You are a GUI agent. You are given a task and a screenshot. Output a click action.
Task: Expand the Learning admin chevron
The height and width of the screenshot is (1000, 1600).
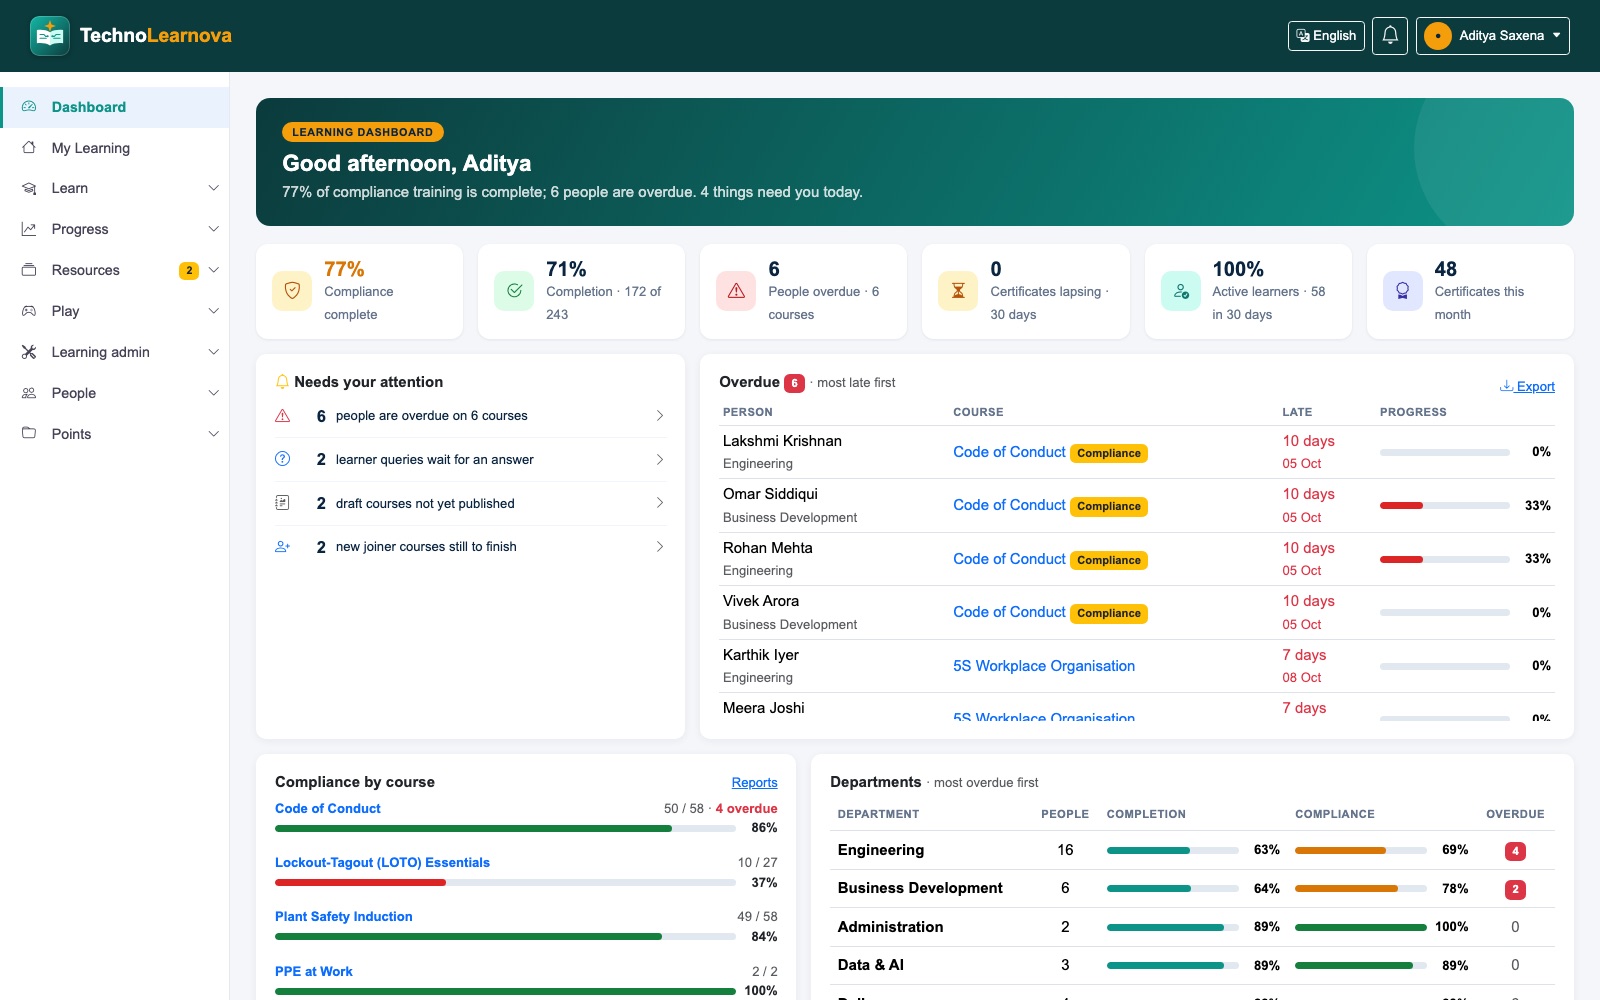(213, 352)
